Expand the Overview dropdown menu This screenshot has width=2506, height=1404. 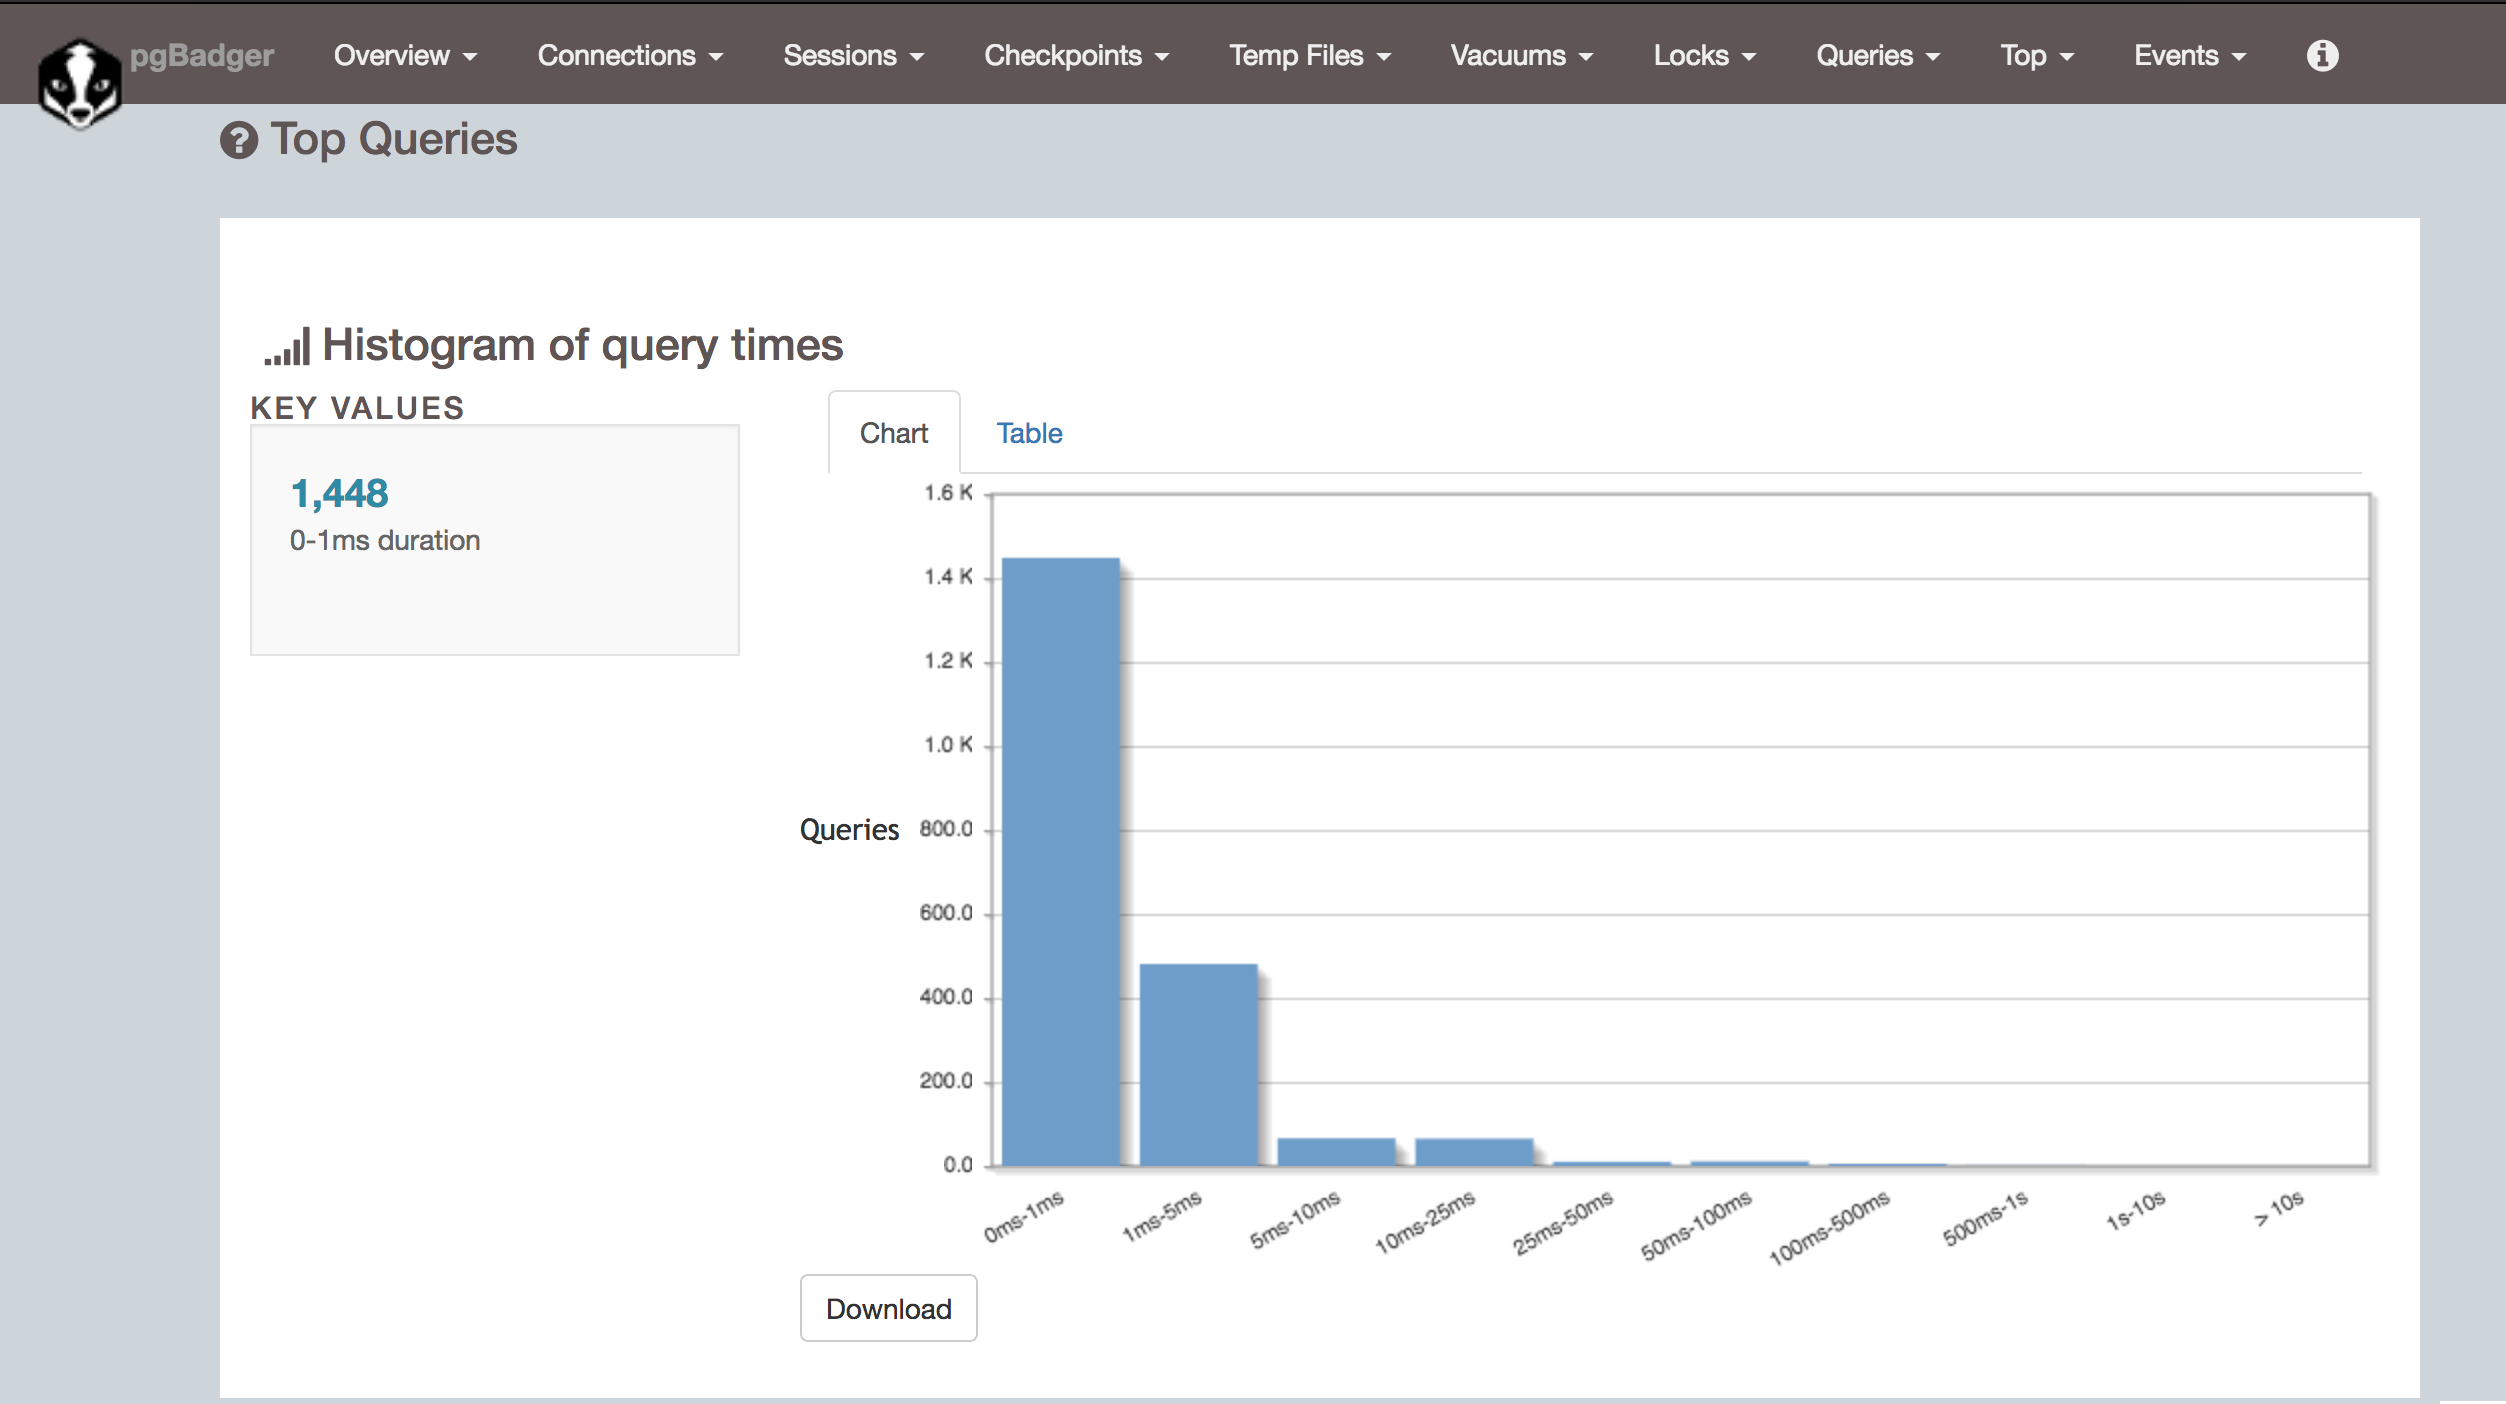tap(405, 55)
